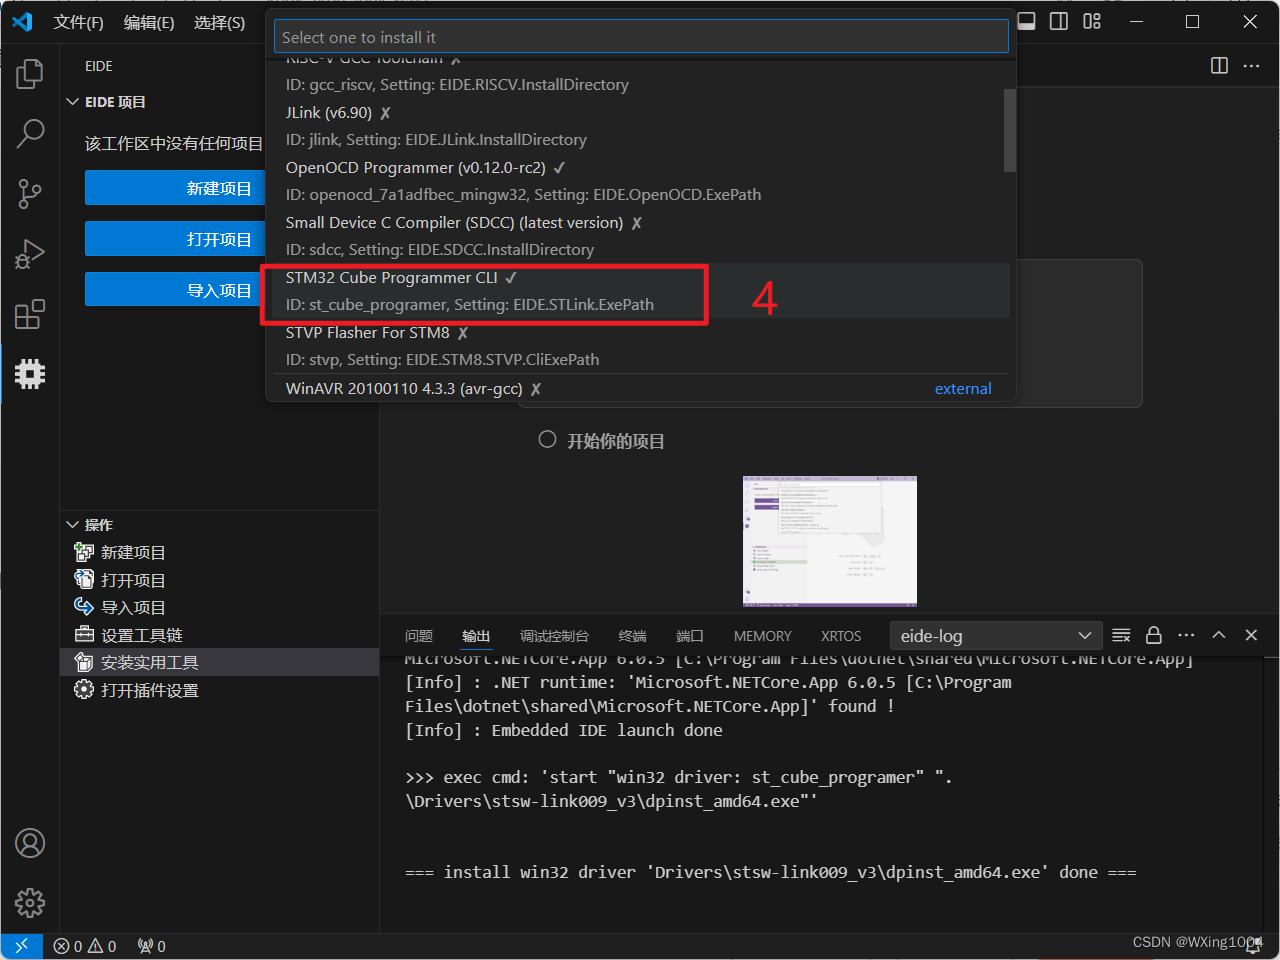Viewport: 1280px width, 960px height.
Task: Open the Extensions view
Action: point(30,314)
